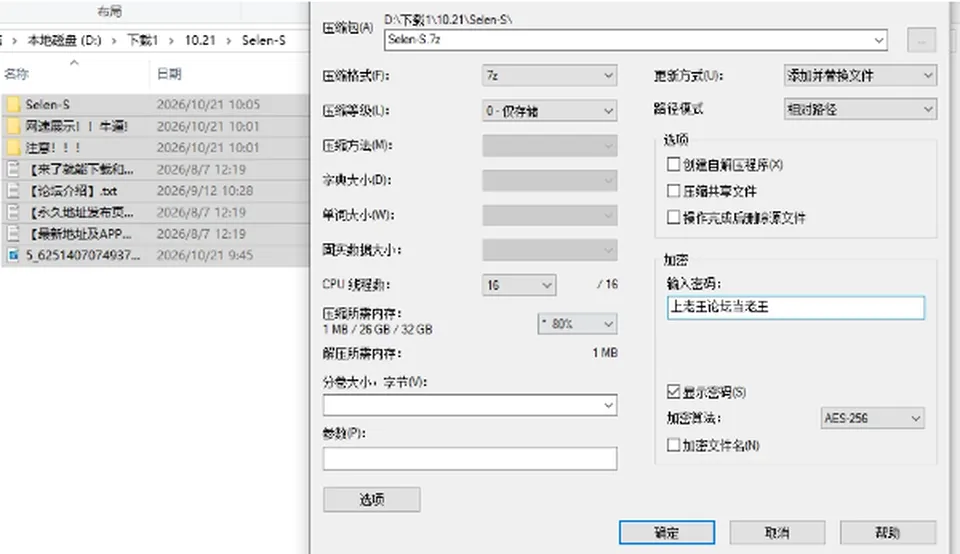The image size is (960, 554).
Task: Go to 本地磁盘 (D:) in the address bar
Action: [x=64, y=40]
